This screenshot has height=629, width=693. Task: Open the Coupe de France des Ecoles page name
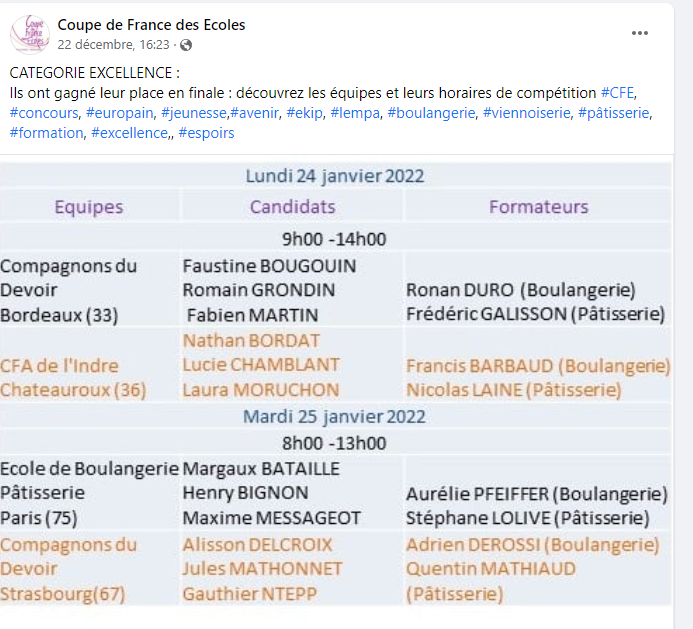click(x=151, y=25)
